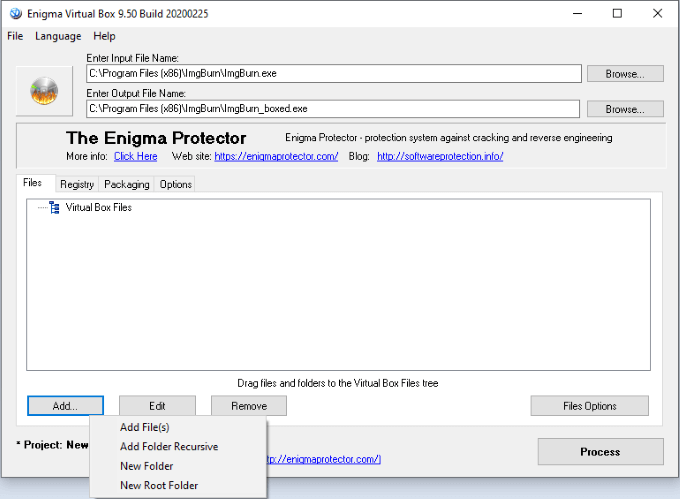Click Browse next to the input file name
Image resolution: width=680 pixels, height=499 pixels.
[625, 74]
